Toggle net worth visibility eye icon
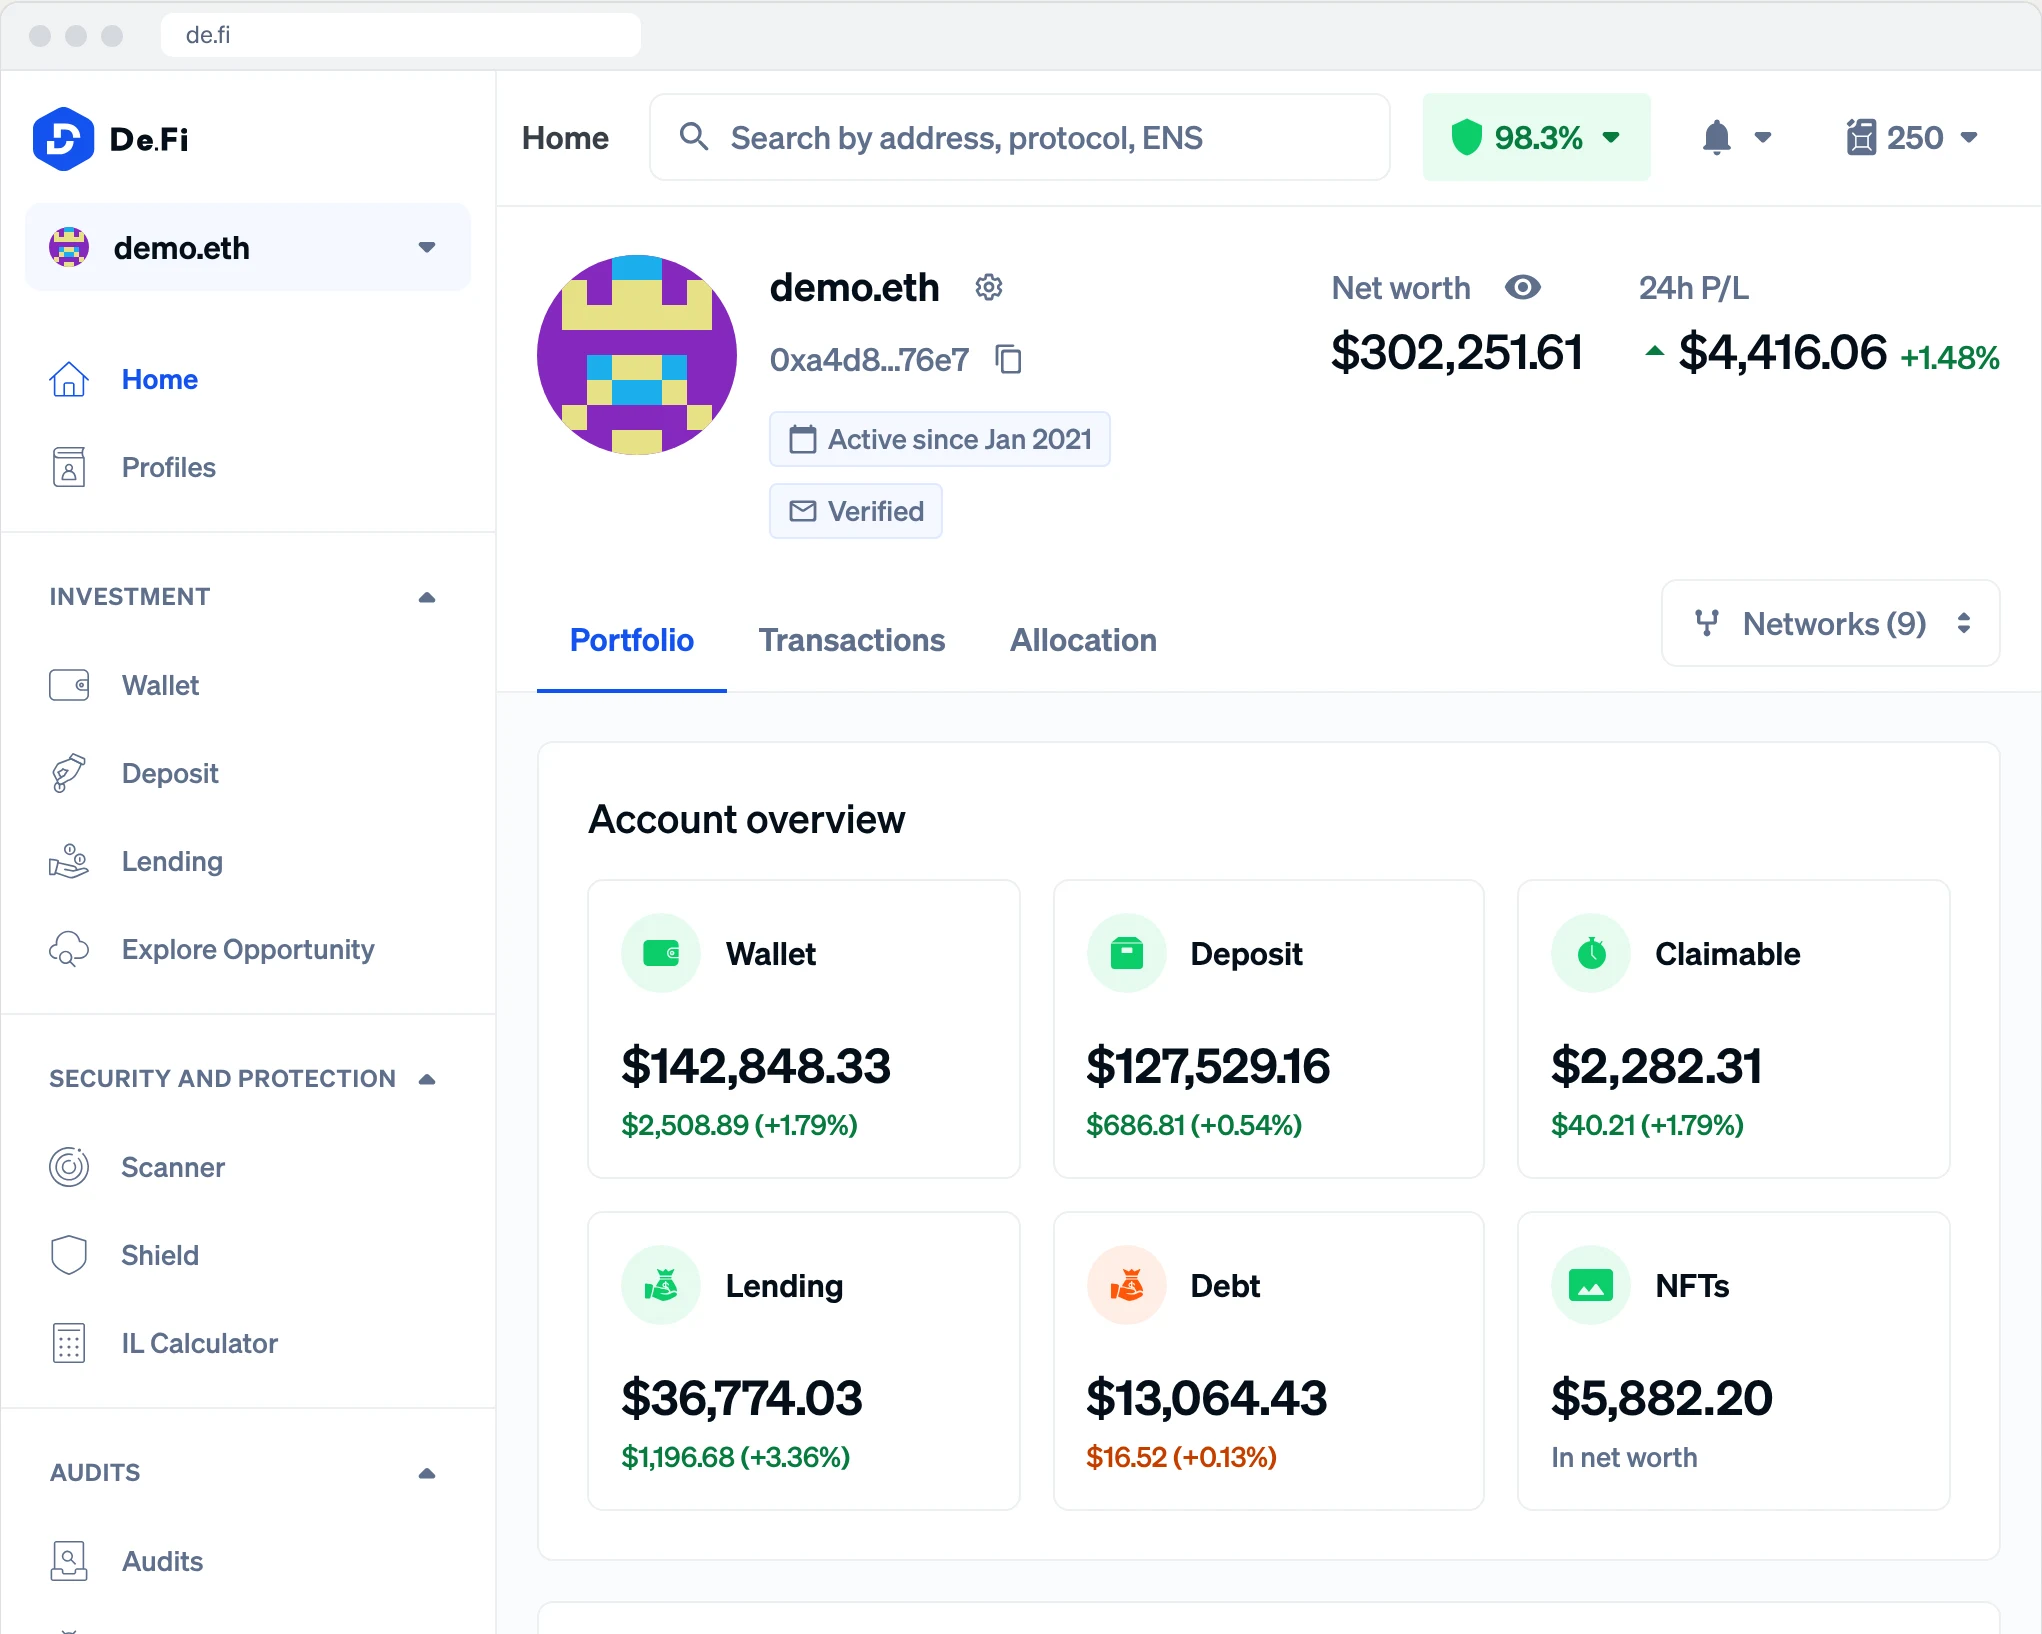This screenshot has width=2042, height=1634. point(1523,288)
